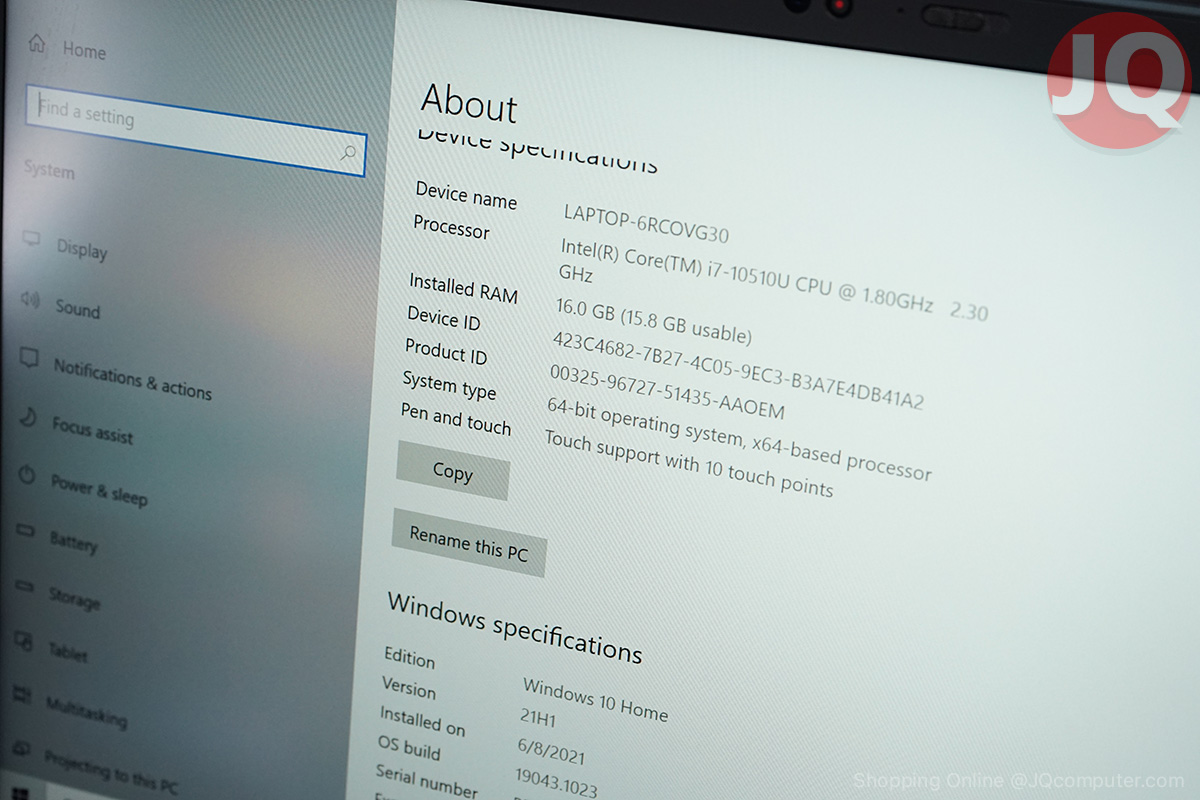The width and height of the screenshot is (1200, 800).
Task: Select the OS build number 19043.1023
Action: [556, 783]
